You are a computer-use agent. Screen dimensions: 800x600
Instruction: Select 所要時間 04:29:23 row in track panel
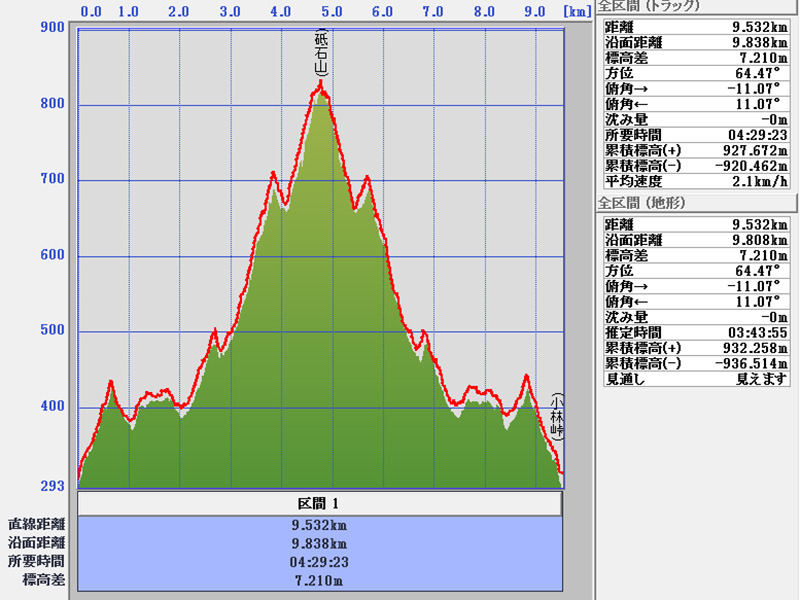point(696,134)
